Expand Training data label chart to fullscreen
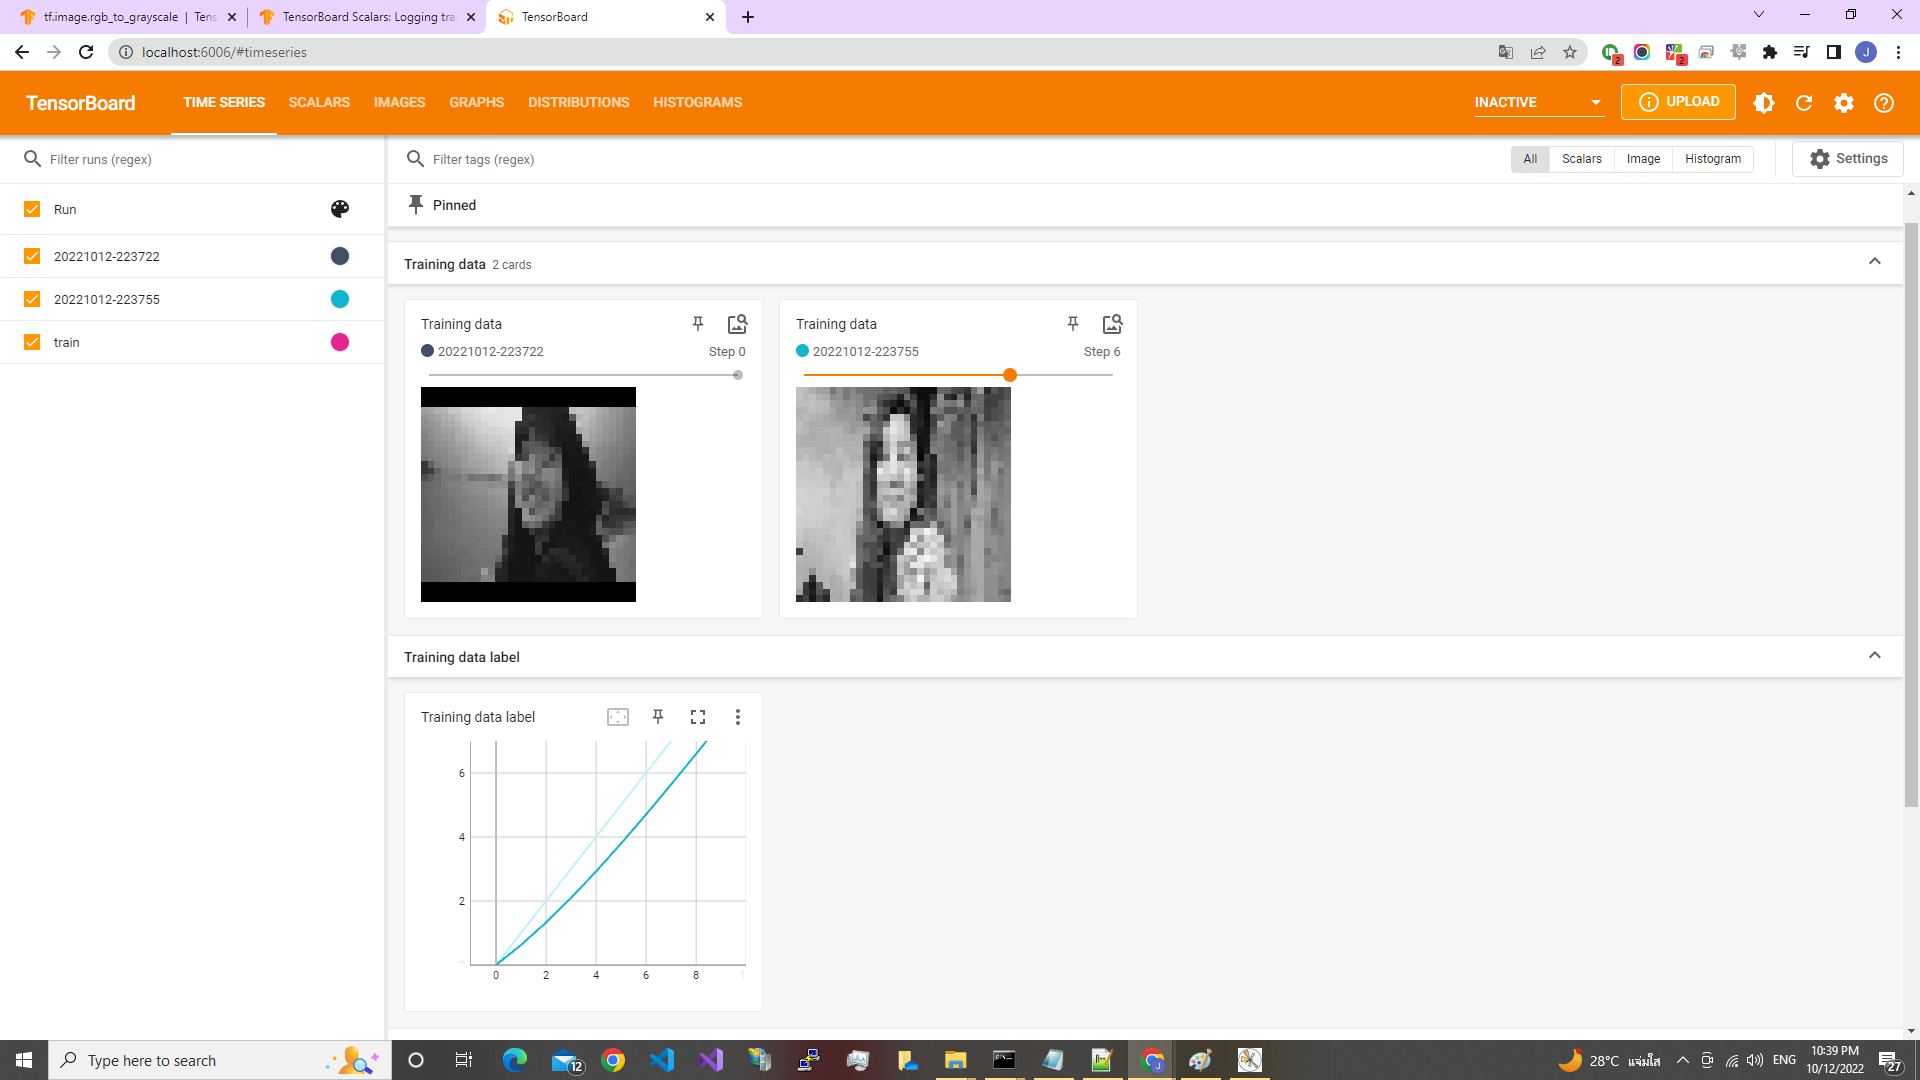1920x1080 pixels. point(698,717)
